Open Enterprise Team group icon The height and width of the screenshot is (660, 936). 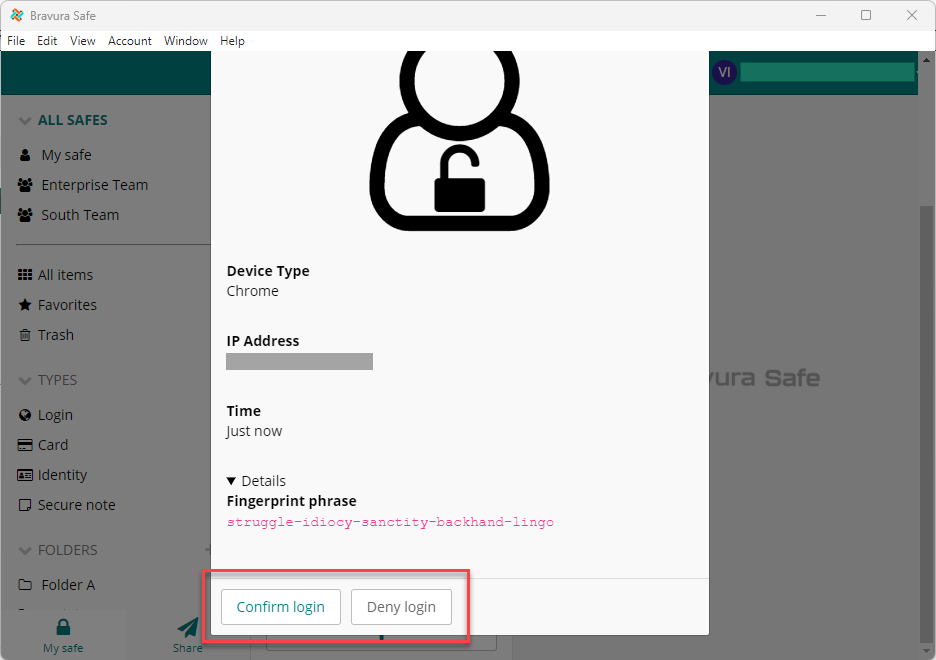tap(26, 185)
